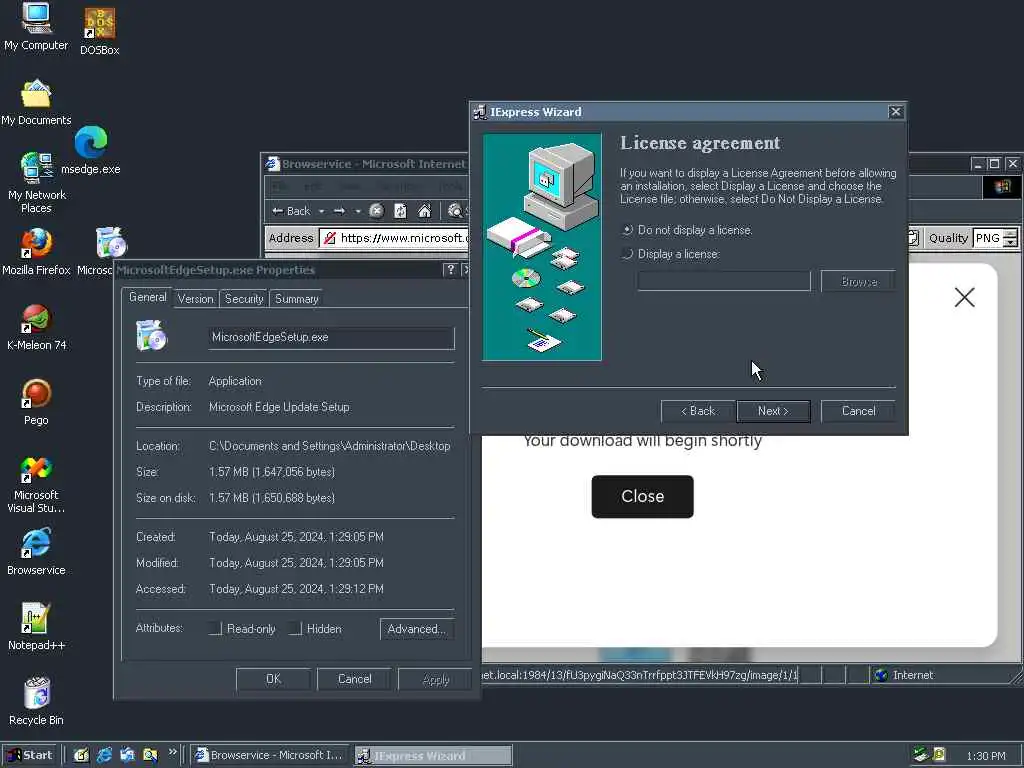Click the IExpress Wizard taskbar button
This screenshot has height=768, width=1024.
(x=434, y=755)
